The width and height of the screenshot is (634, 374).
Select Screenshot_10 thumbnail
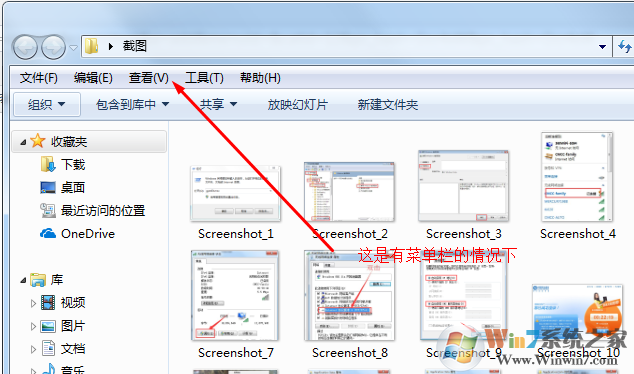[577, 313]
